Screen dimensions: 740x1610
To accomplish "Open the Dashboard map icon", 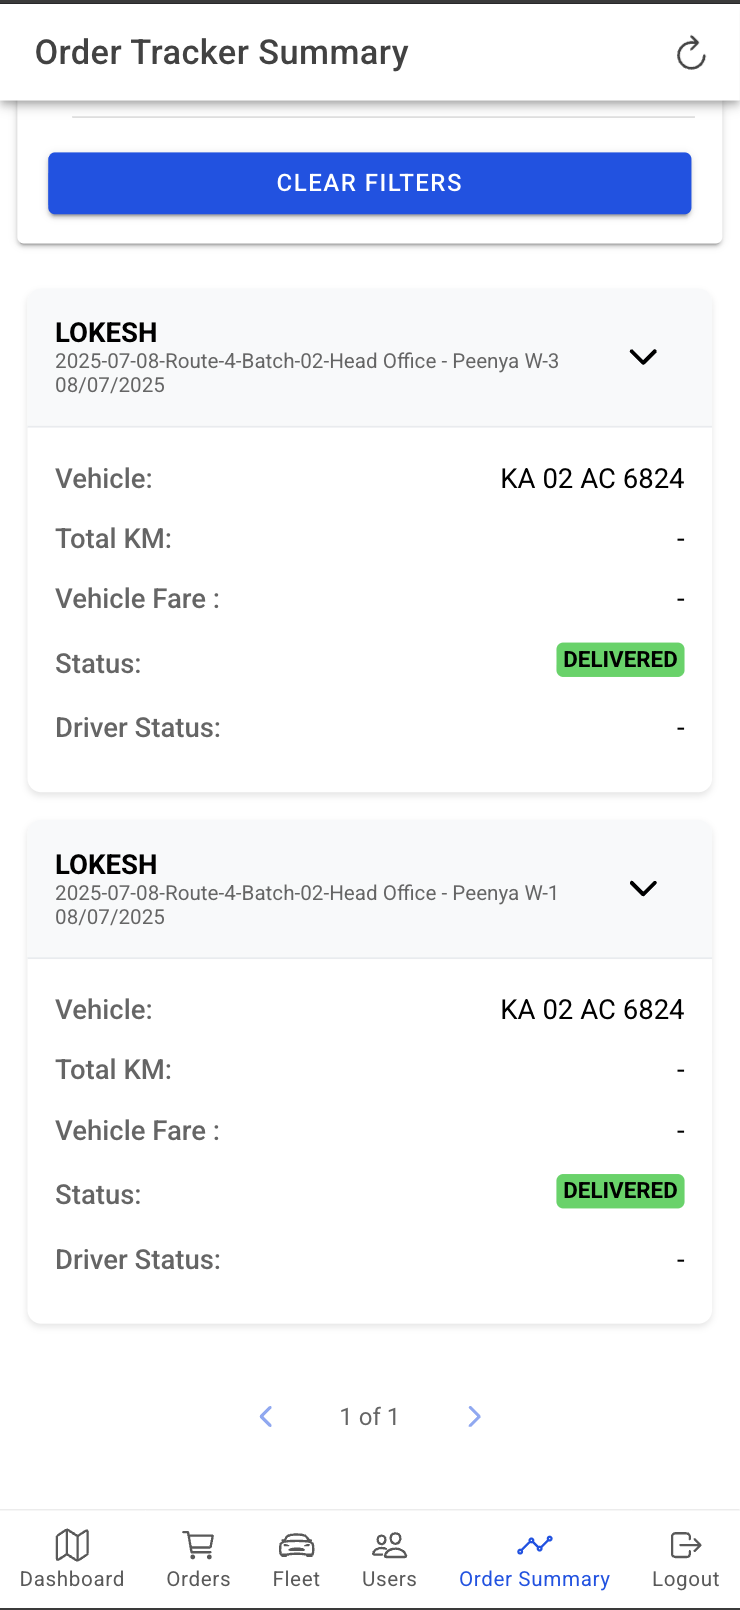I will (72, 1545).
